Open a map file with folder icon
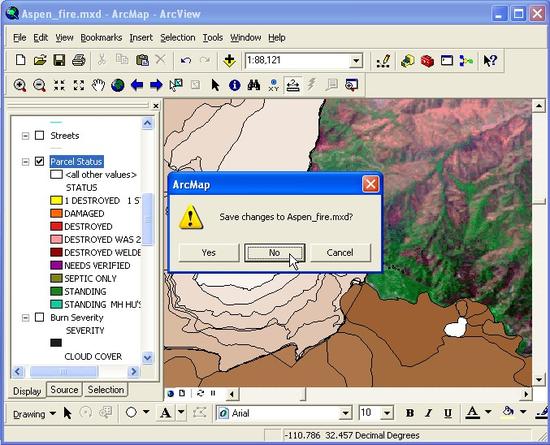The width and height of the screenshot is (550, 445). (40, 60)
